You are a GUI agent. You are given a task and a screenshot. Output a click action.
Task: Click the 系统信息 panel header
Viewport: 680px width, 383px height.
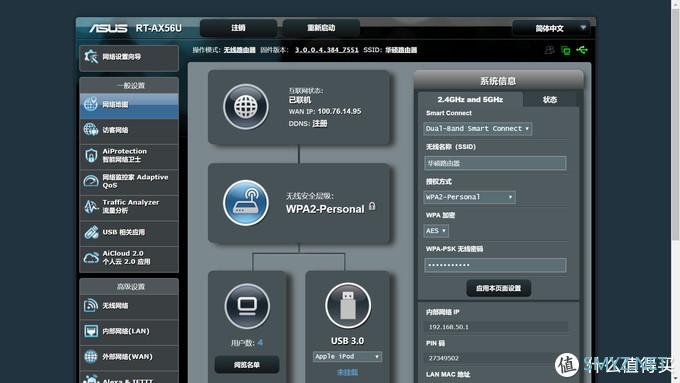tap(498, 81)
